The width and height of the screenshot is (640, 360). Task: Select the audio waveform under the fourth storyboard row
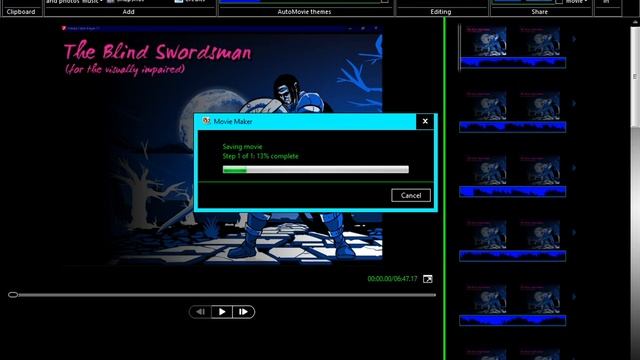pos(513,256)
